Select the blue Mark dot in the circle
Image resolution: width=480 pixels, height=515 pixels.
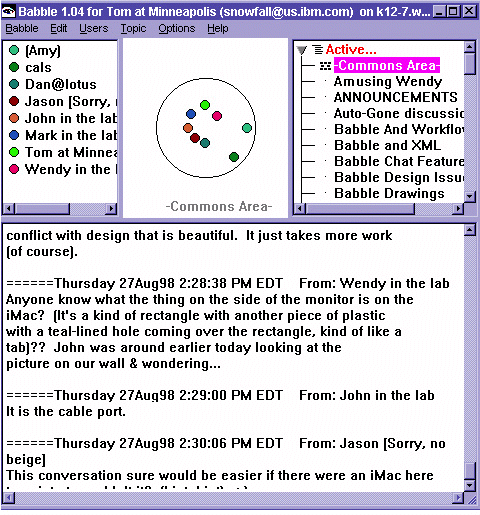[191, 114]
